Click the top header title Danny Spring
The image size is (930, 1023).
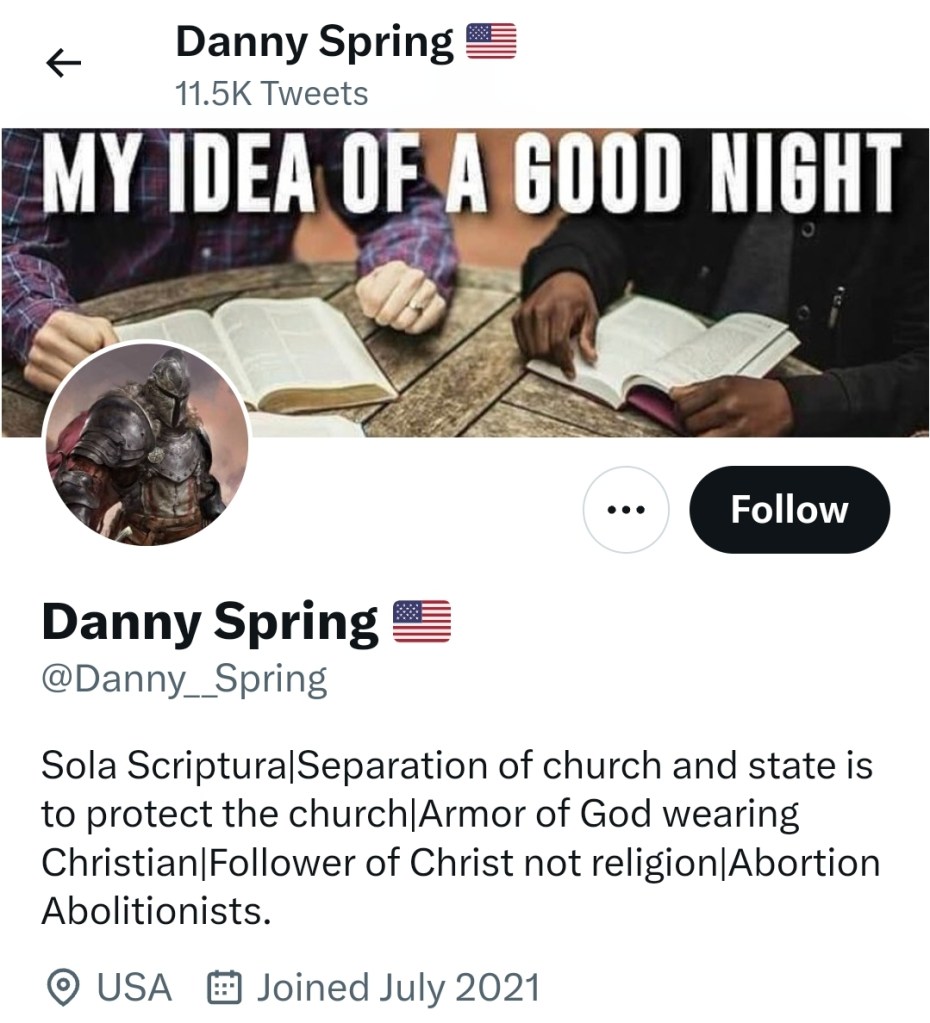tap(315, 42)
